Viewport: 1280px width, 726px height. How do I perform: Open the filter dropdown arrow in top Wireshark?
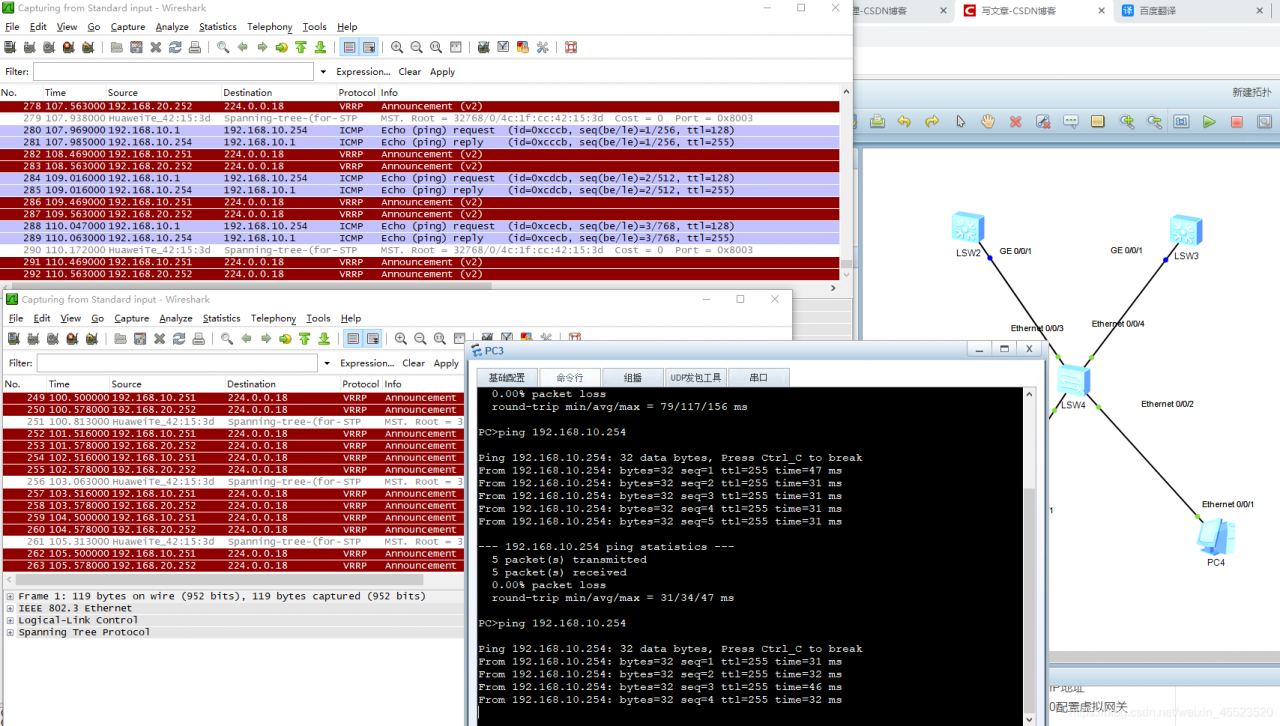tap(323, 72)
